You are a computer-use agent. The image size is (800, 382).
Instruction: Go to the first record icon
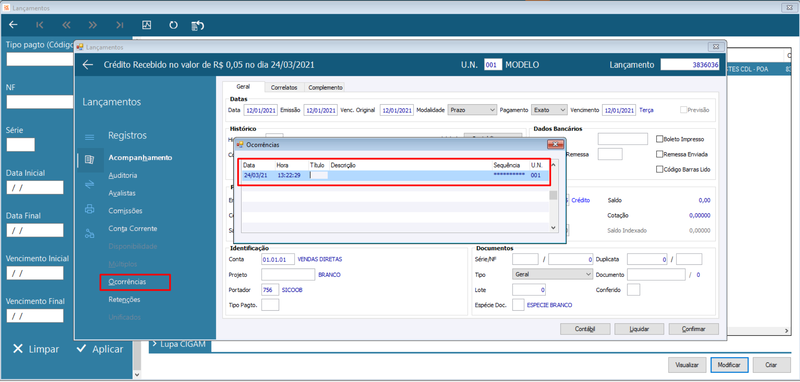pyautogui.click(x=40, y=25)
